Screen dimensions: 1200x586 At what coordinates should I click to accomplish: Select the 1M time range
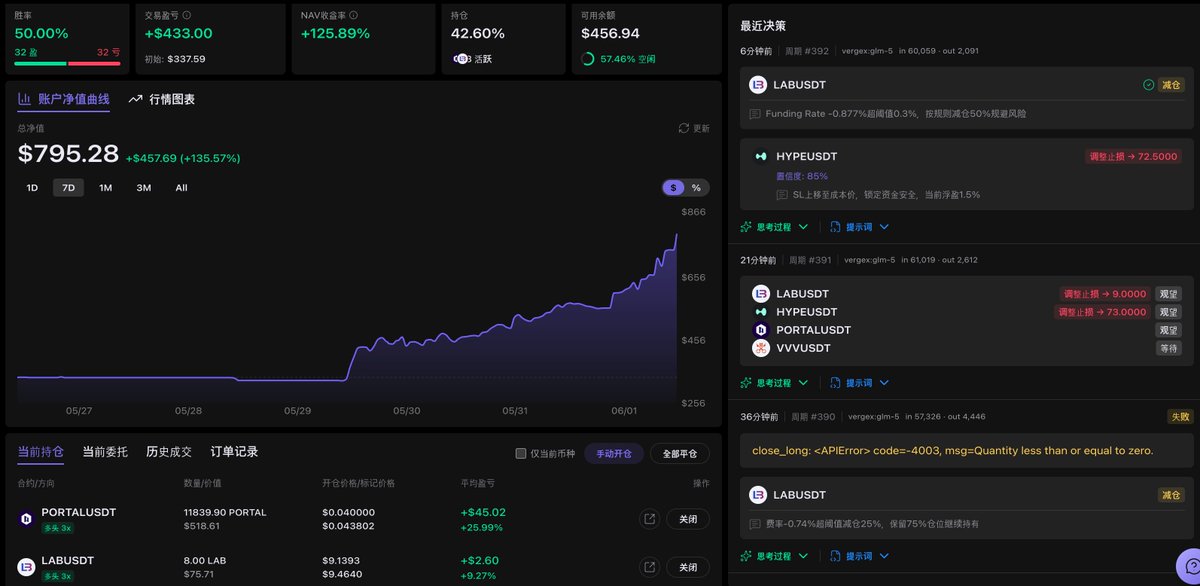click(x=106, y=188)
